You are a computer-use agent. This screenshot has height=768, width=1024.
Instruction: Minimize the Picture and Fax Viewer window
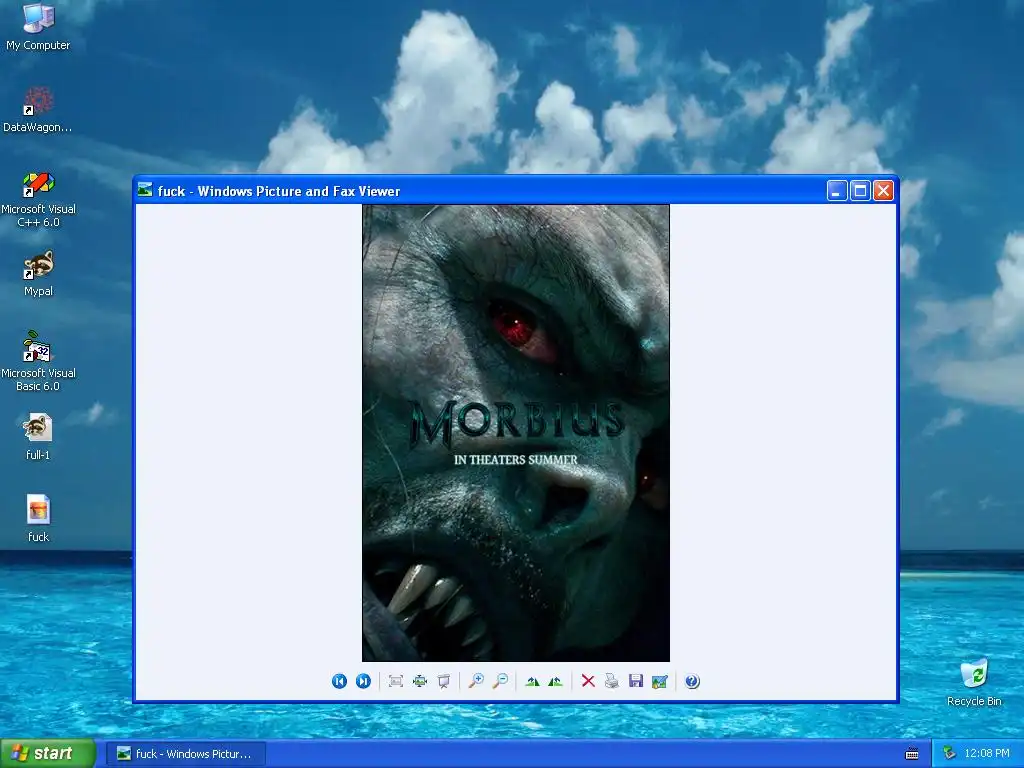tap(837, 191)
